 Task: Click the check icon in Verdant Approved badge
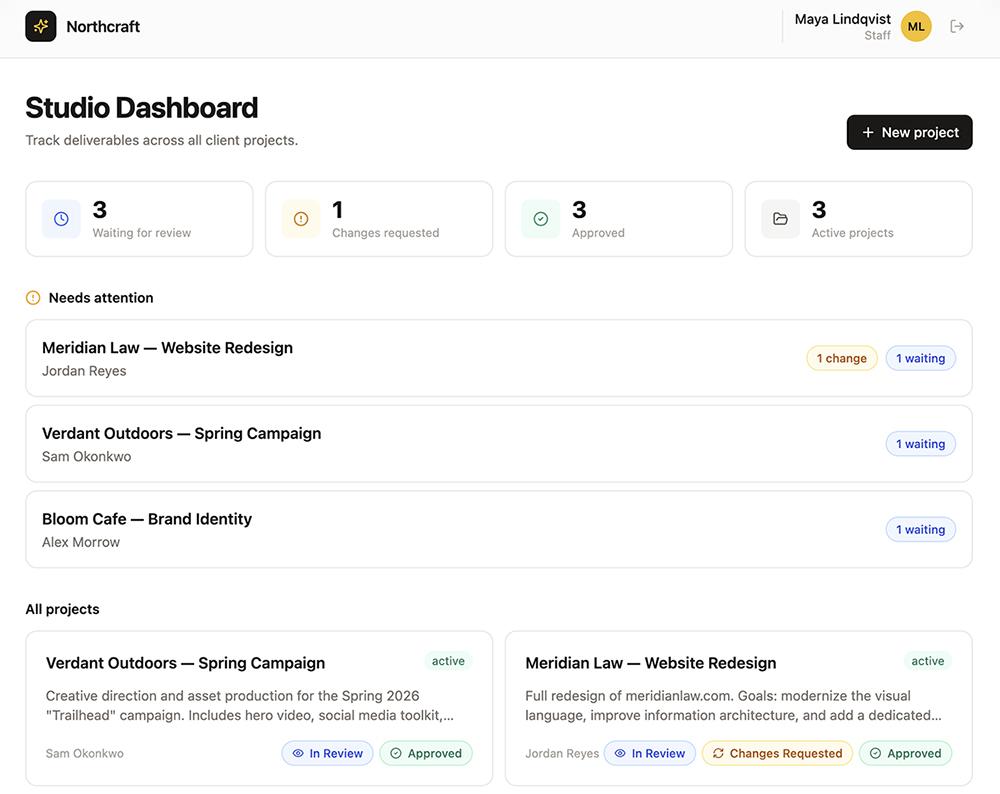395,753
